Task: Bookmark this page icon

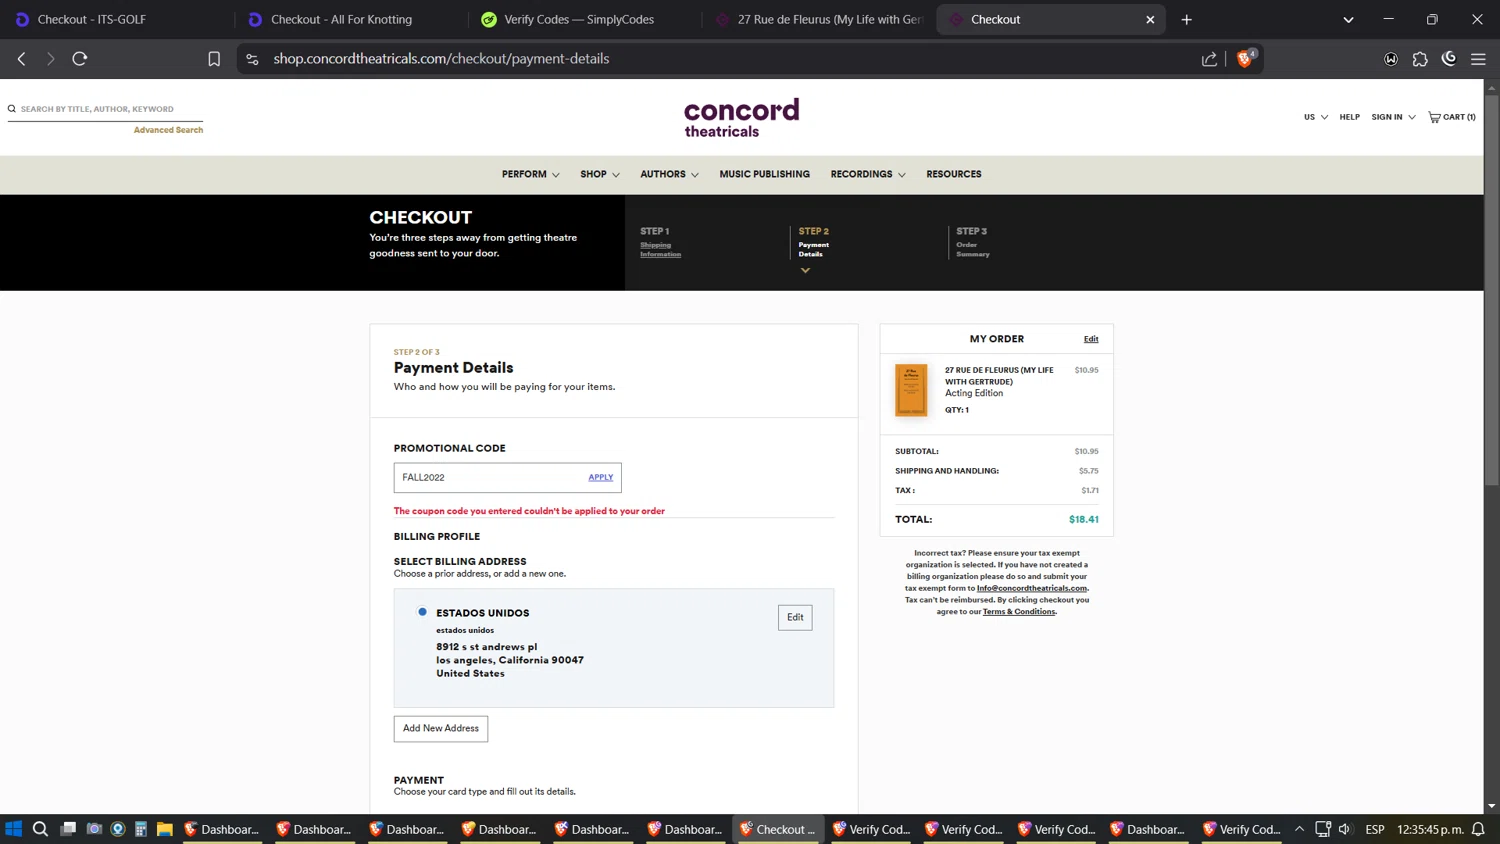Action: tap(214, 59)
